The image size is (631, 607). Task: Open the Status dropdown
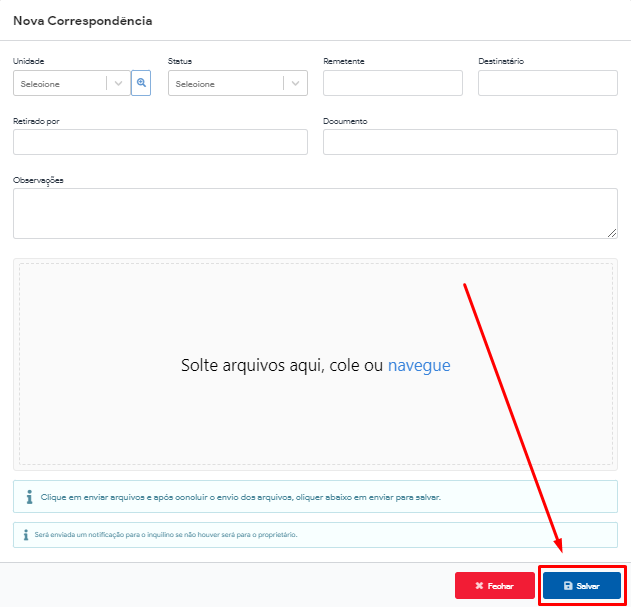(x=238, y=83)
